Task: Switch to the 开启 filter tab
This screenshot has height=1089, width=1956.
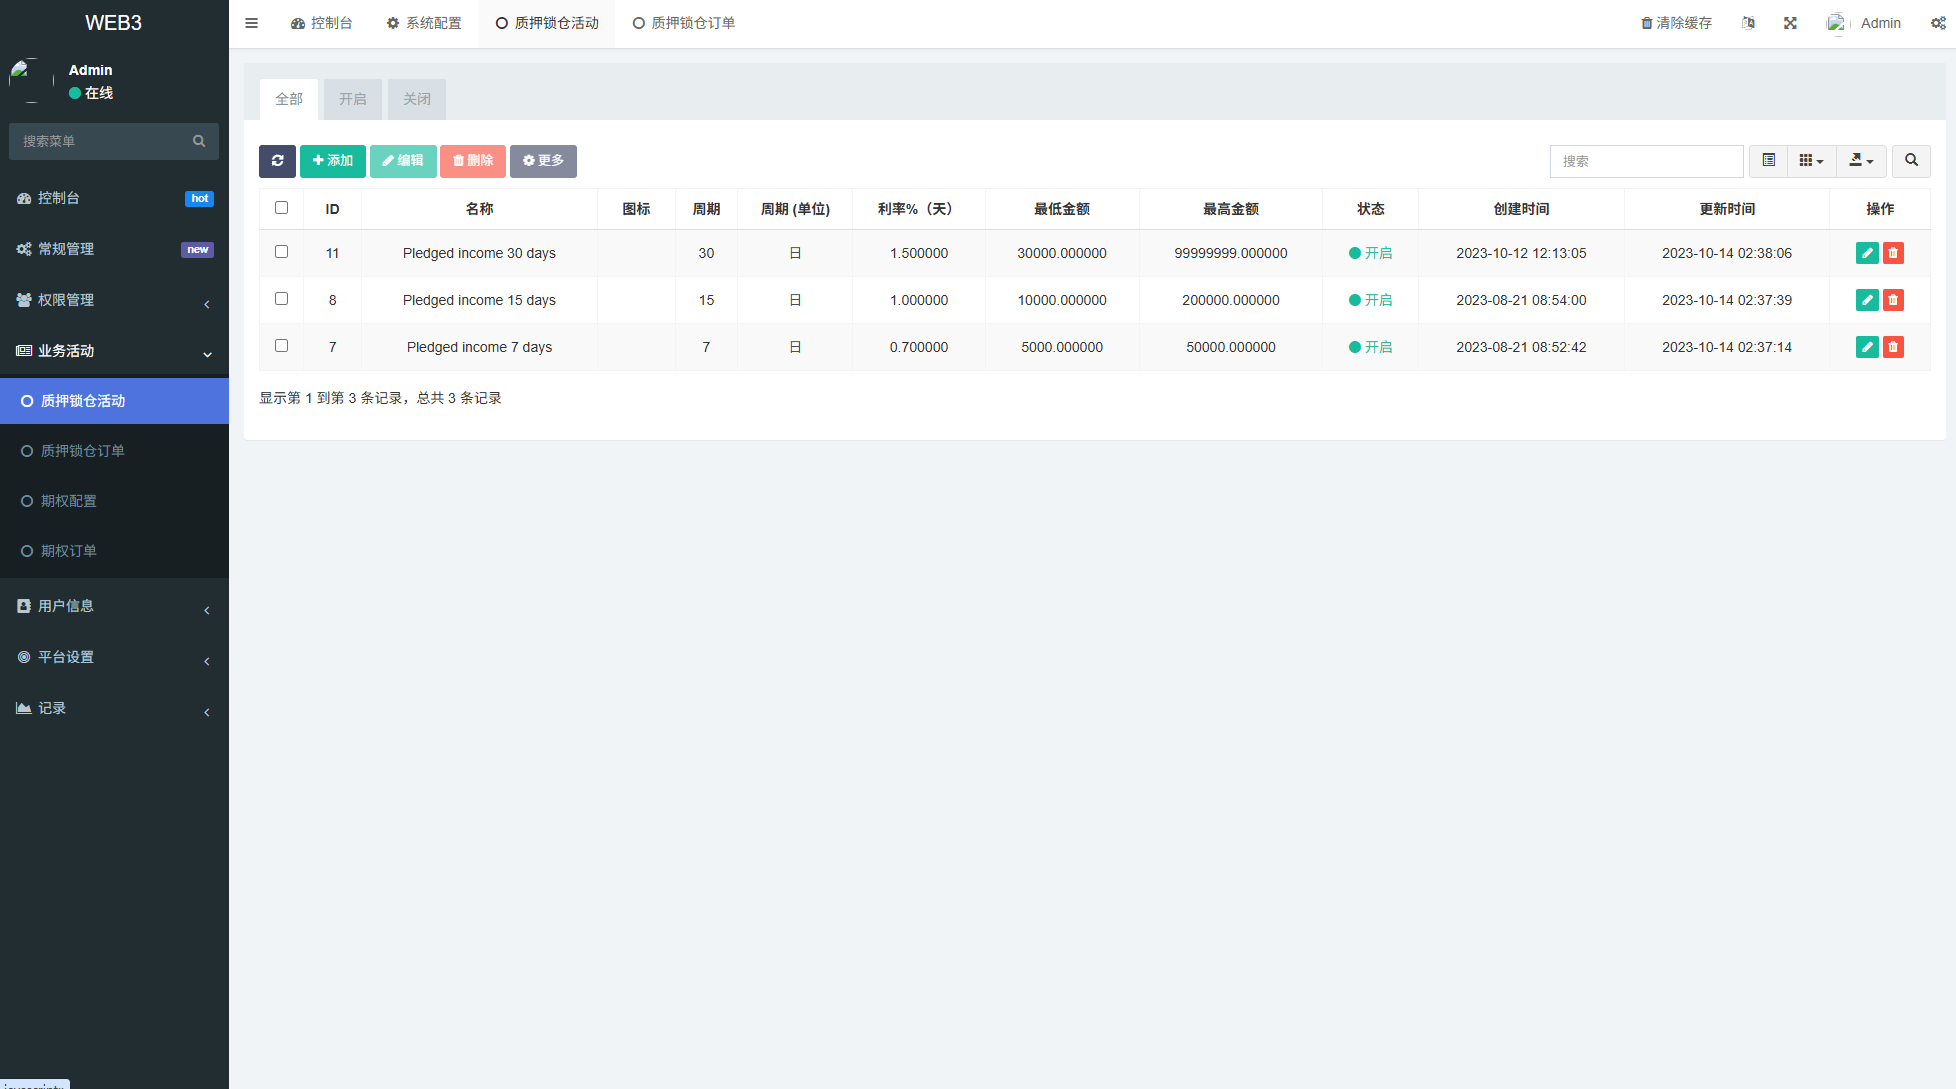Action: pyautogui.click(x=352, y=99)
